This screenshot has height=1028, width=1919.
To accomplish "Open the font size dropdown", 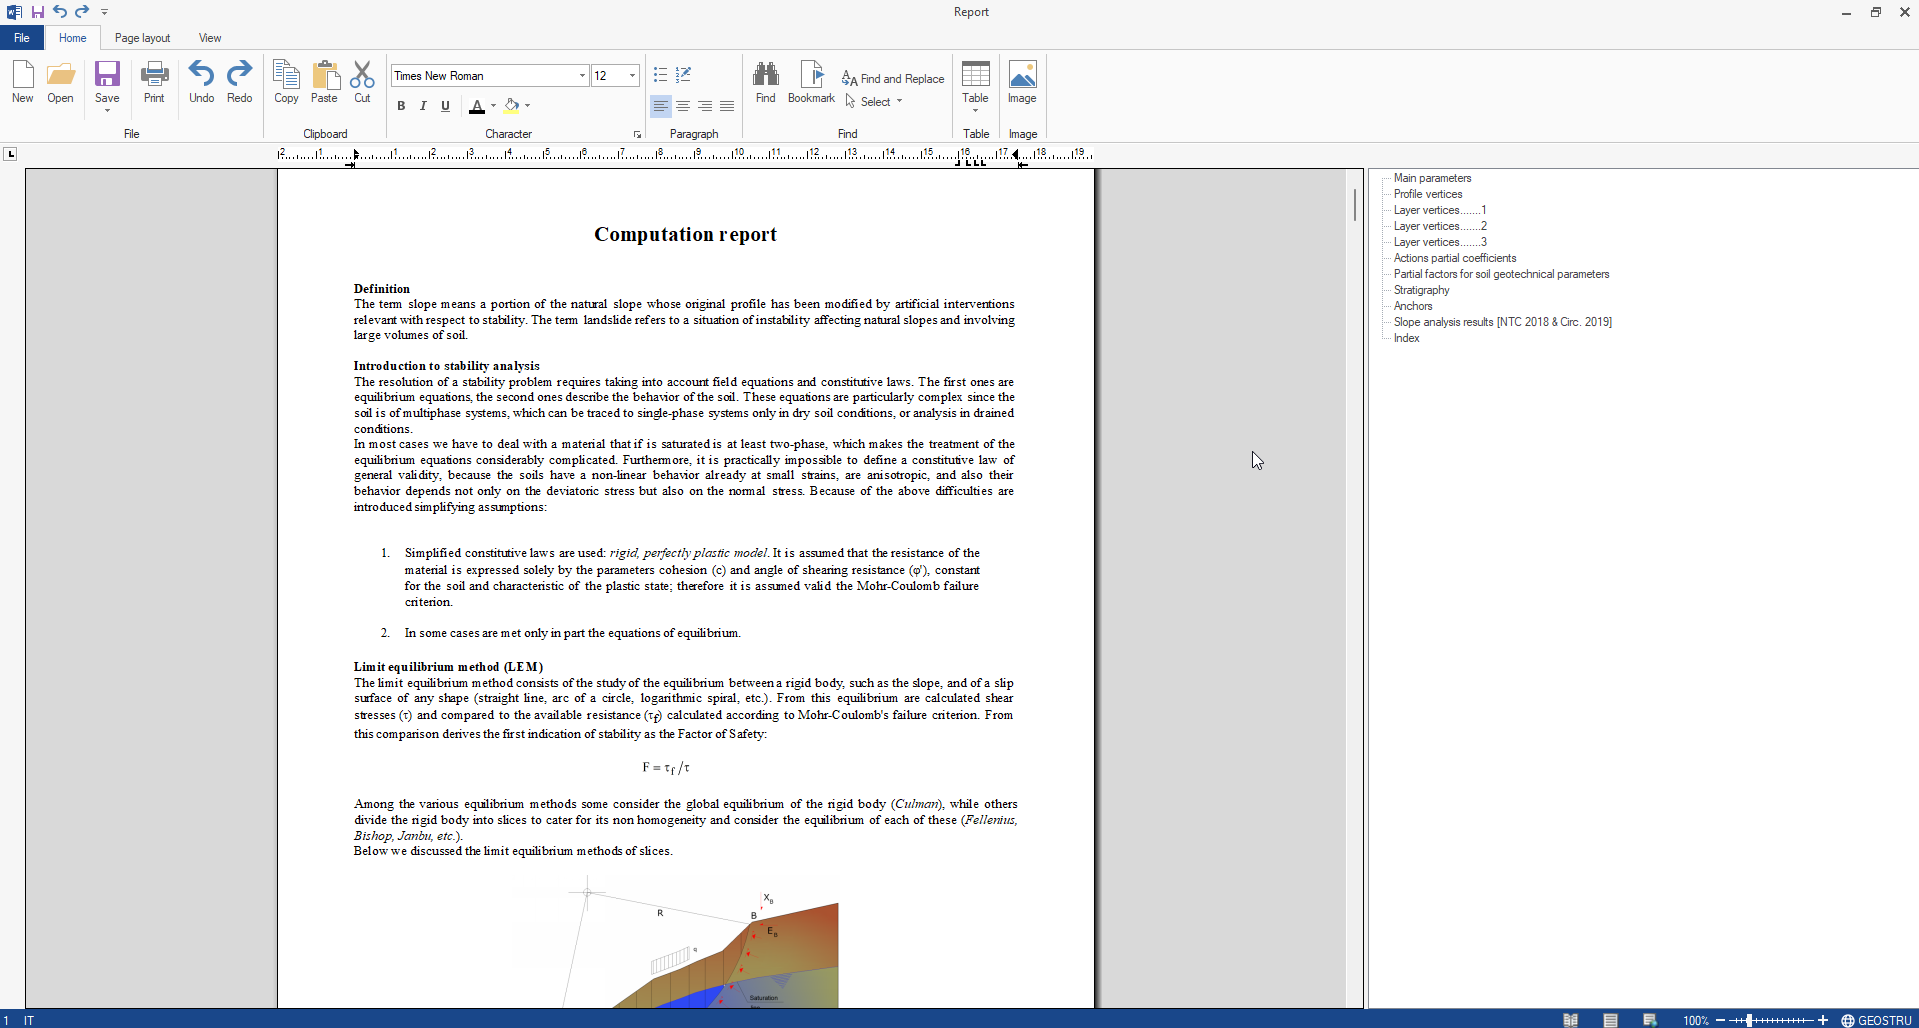I will (x=632, y=76).
